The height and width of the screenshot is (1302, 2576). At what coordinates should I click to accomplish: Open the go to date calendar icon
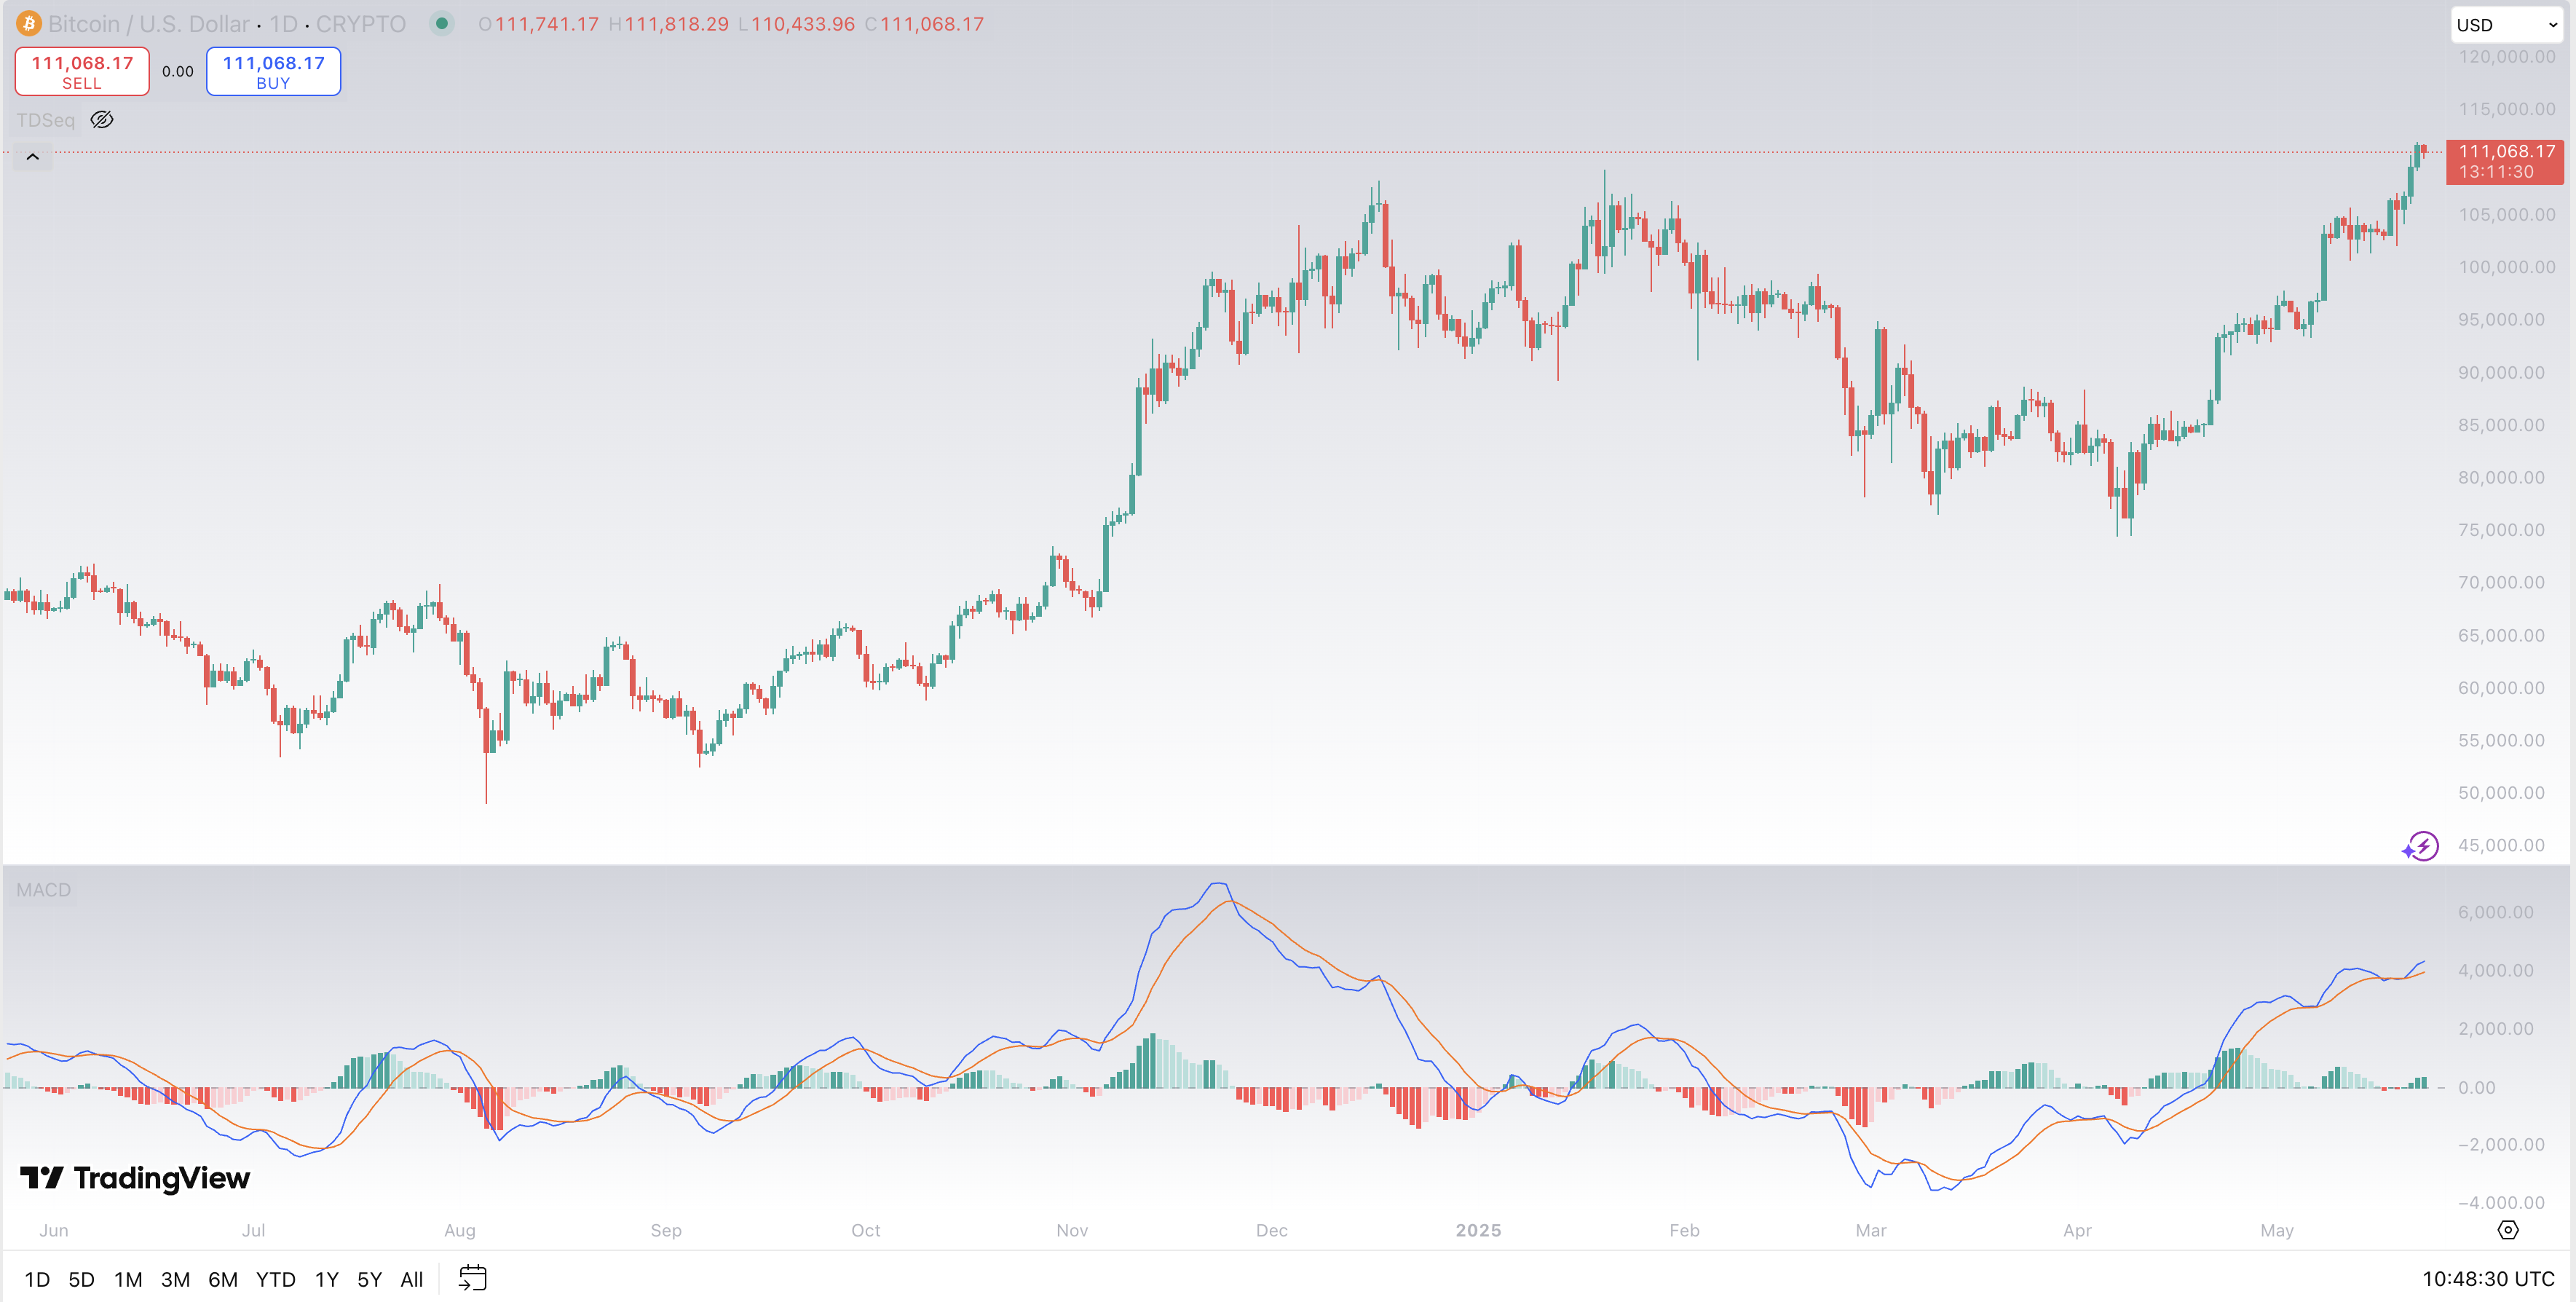click(472, 1278)
